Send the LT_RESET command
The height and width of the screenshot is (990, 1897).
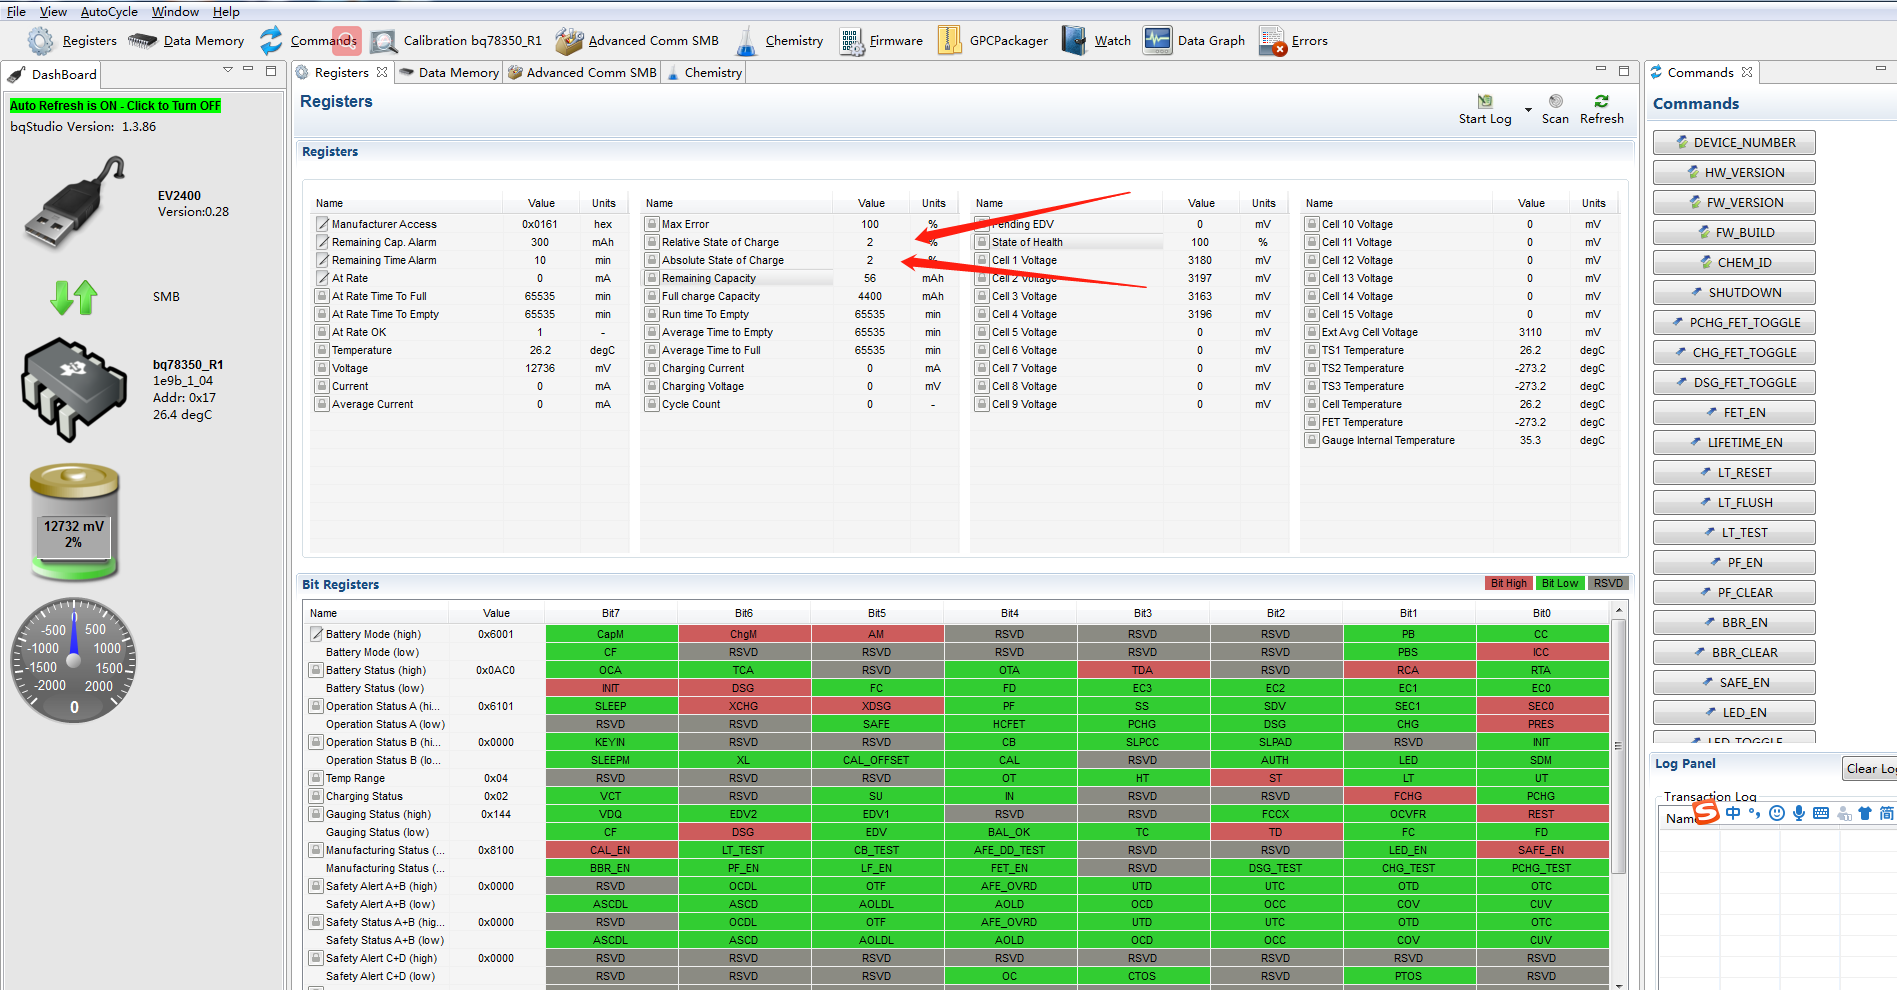click(1734, 472)
